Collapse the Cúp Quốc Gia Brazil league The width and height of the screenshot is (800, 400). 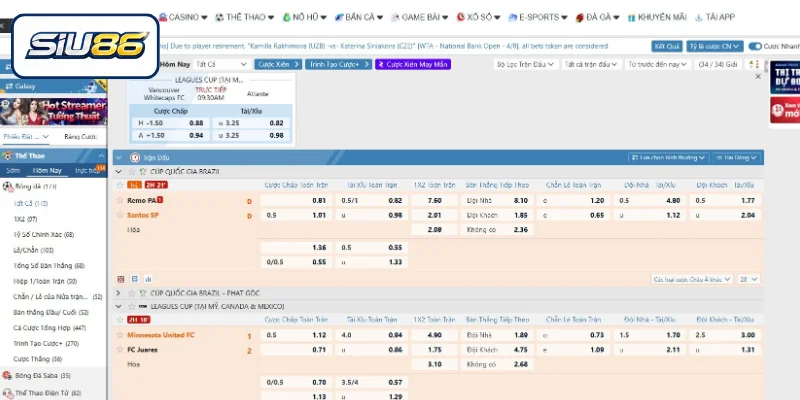click(x=118, y=172)
